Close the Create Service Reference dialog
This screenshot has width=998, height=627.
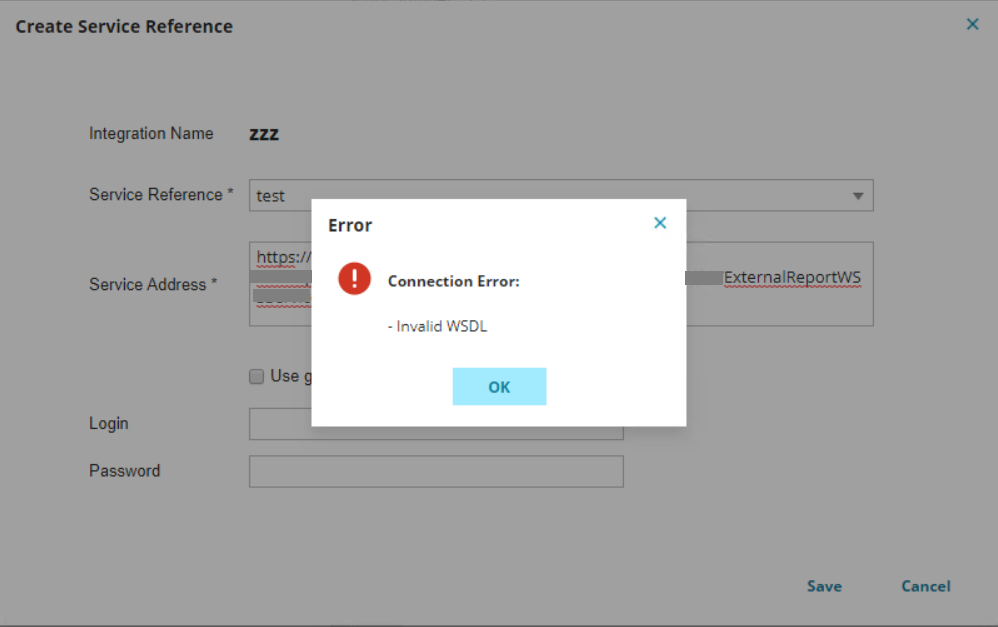coord(972,25)
